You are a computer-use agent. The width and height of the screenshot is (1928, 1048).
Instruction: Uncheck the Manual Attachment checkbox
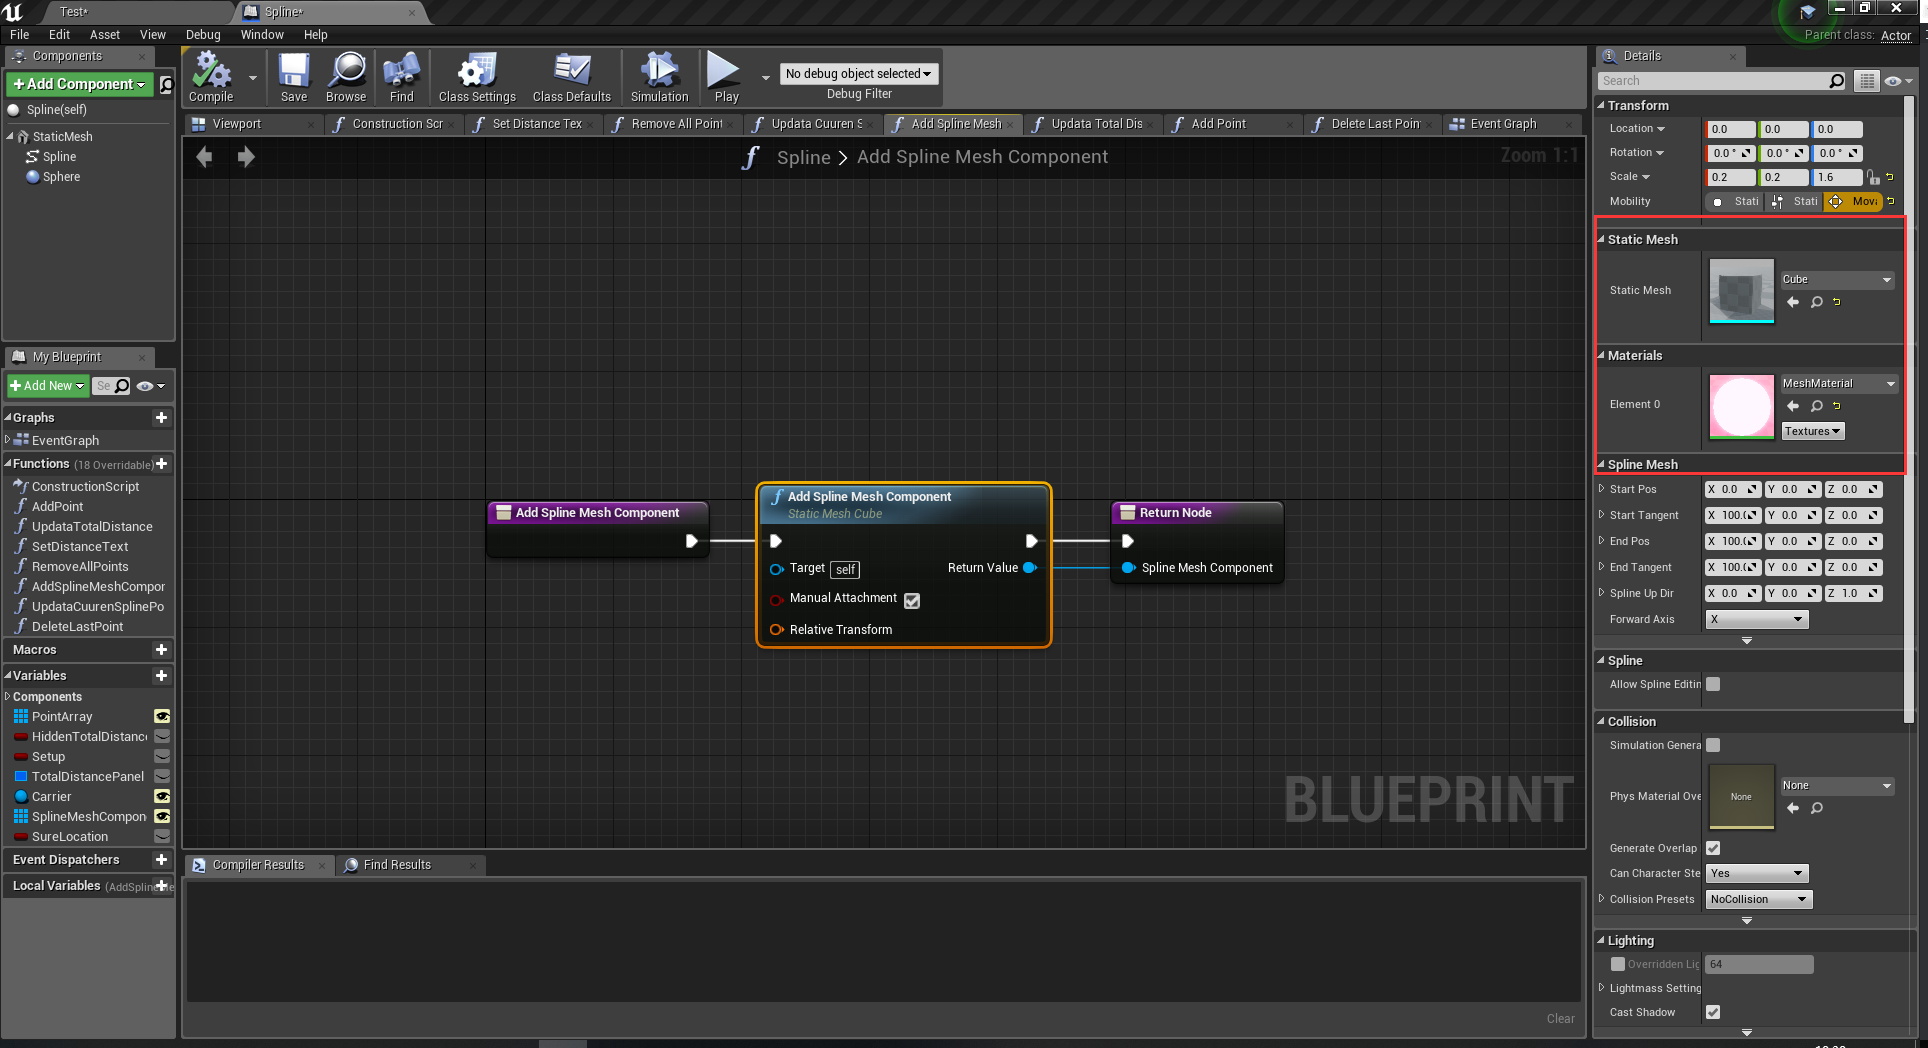pyautogui.click(x=911, y=600)
